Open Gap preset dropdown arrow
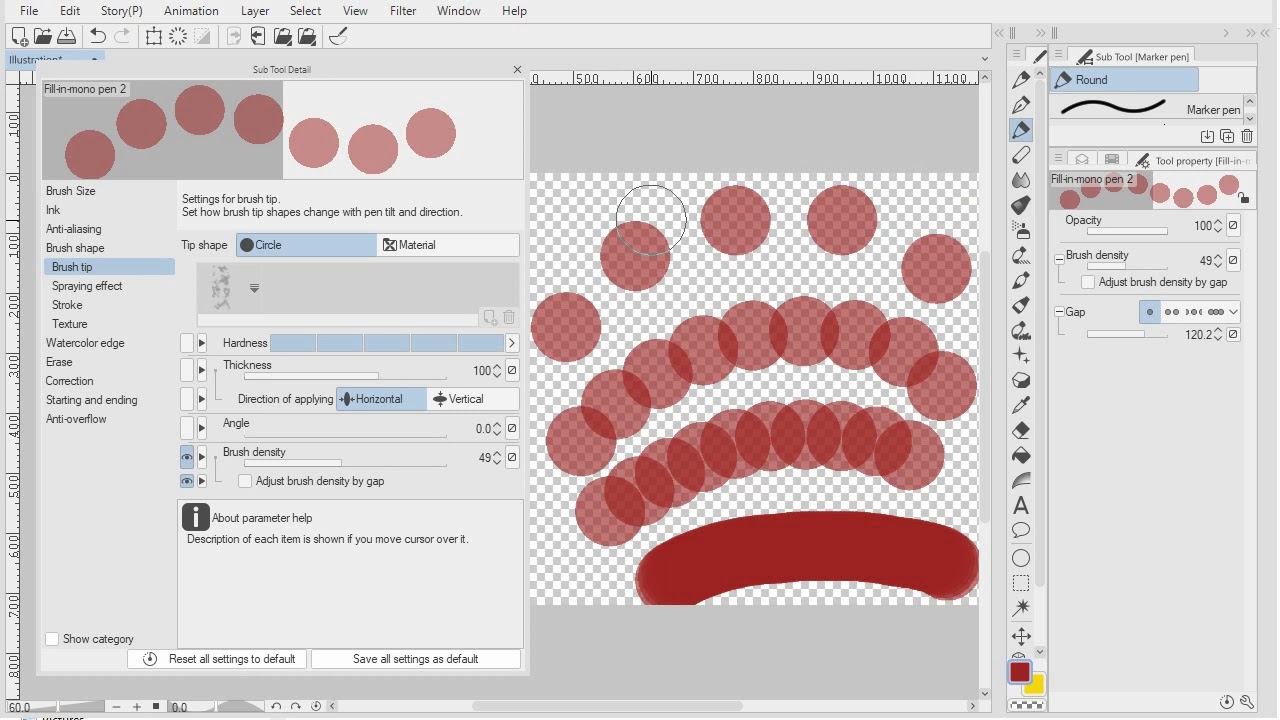Image resolution: width=1280 pixels, height=720 pixels. tap(1233, 312)
